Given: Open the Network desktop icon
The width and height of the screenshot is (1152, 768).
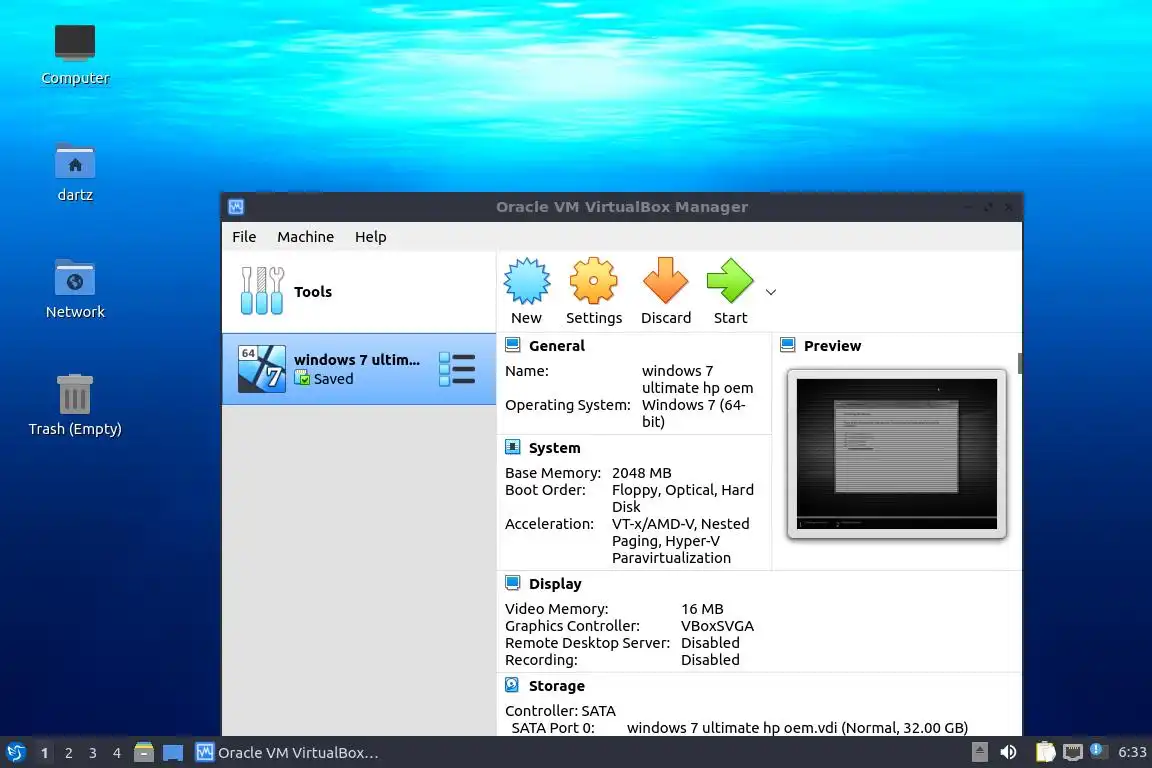Looking at the screenshot, I should 75,289.
